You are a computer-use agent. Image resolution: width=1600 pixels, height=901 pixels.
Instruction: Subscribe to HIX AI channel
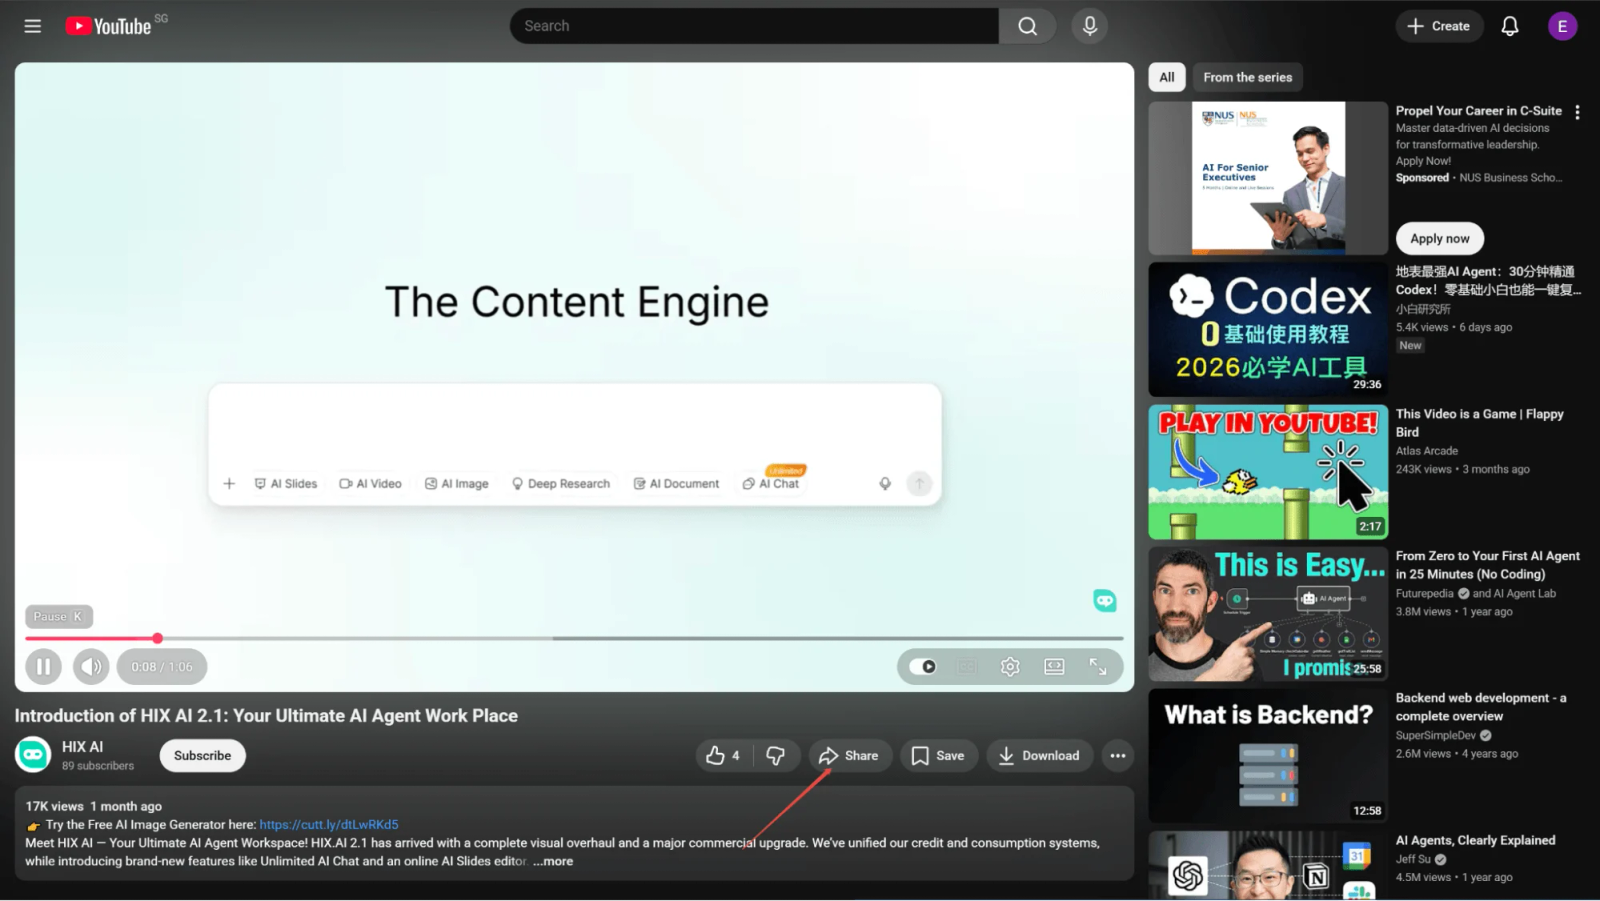(x=202, y=756)
